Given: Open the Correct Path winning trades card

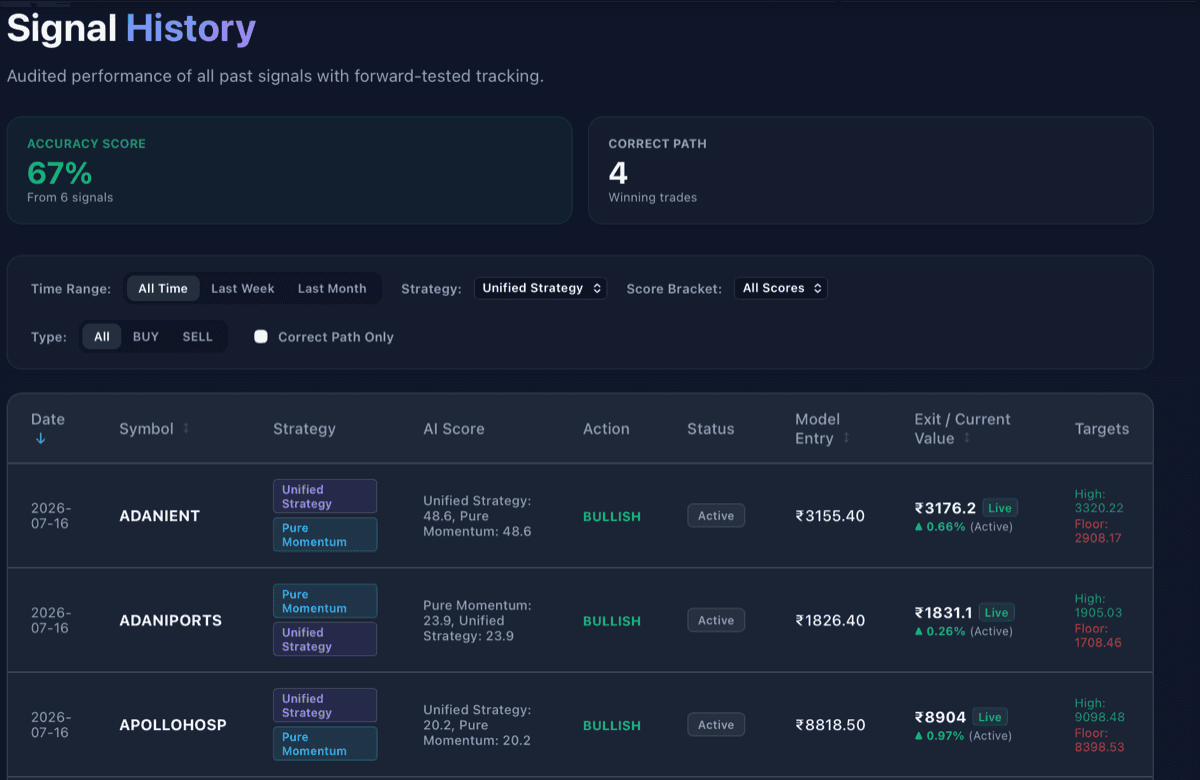Looking at the screenshot, I should click(870, 170).
